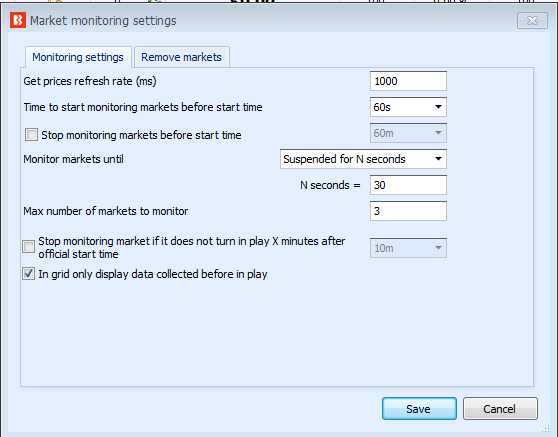Toggle stop monitoring if not in play checkbox
The height and width of the screenshot is (437, 558).
(28, 246)
